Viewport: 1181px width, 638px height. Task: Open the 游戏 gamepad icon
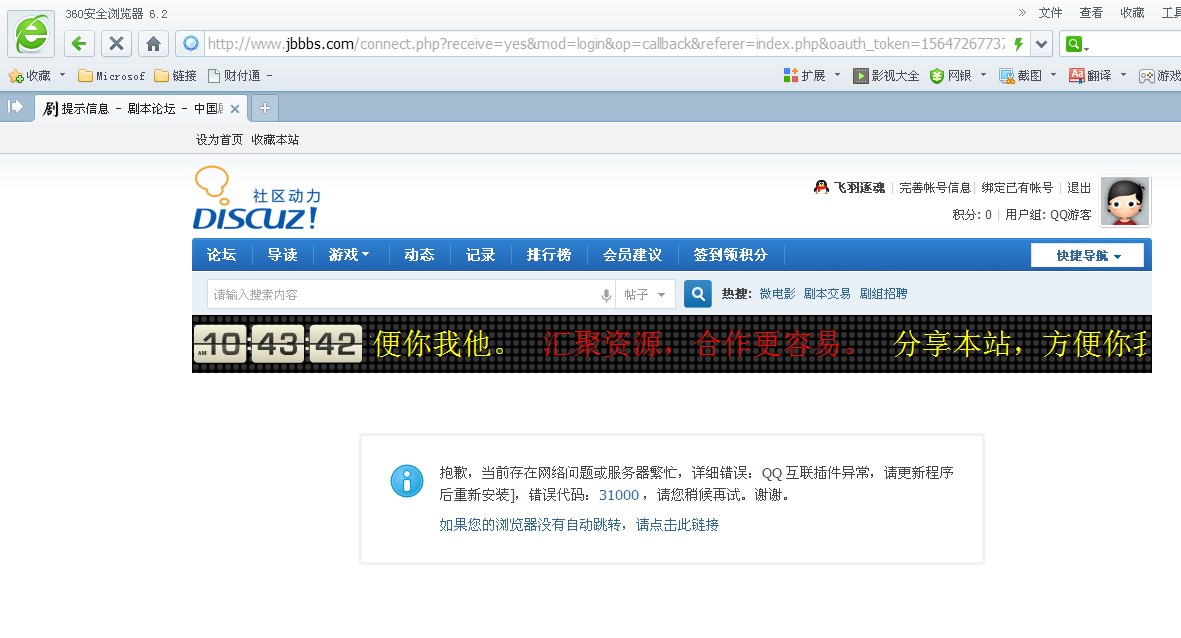1146,76
